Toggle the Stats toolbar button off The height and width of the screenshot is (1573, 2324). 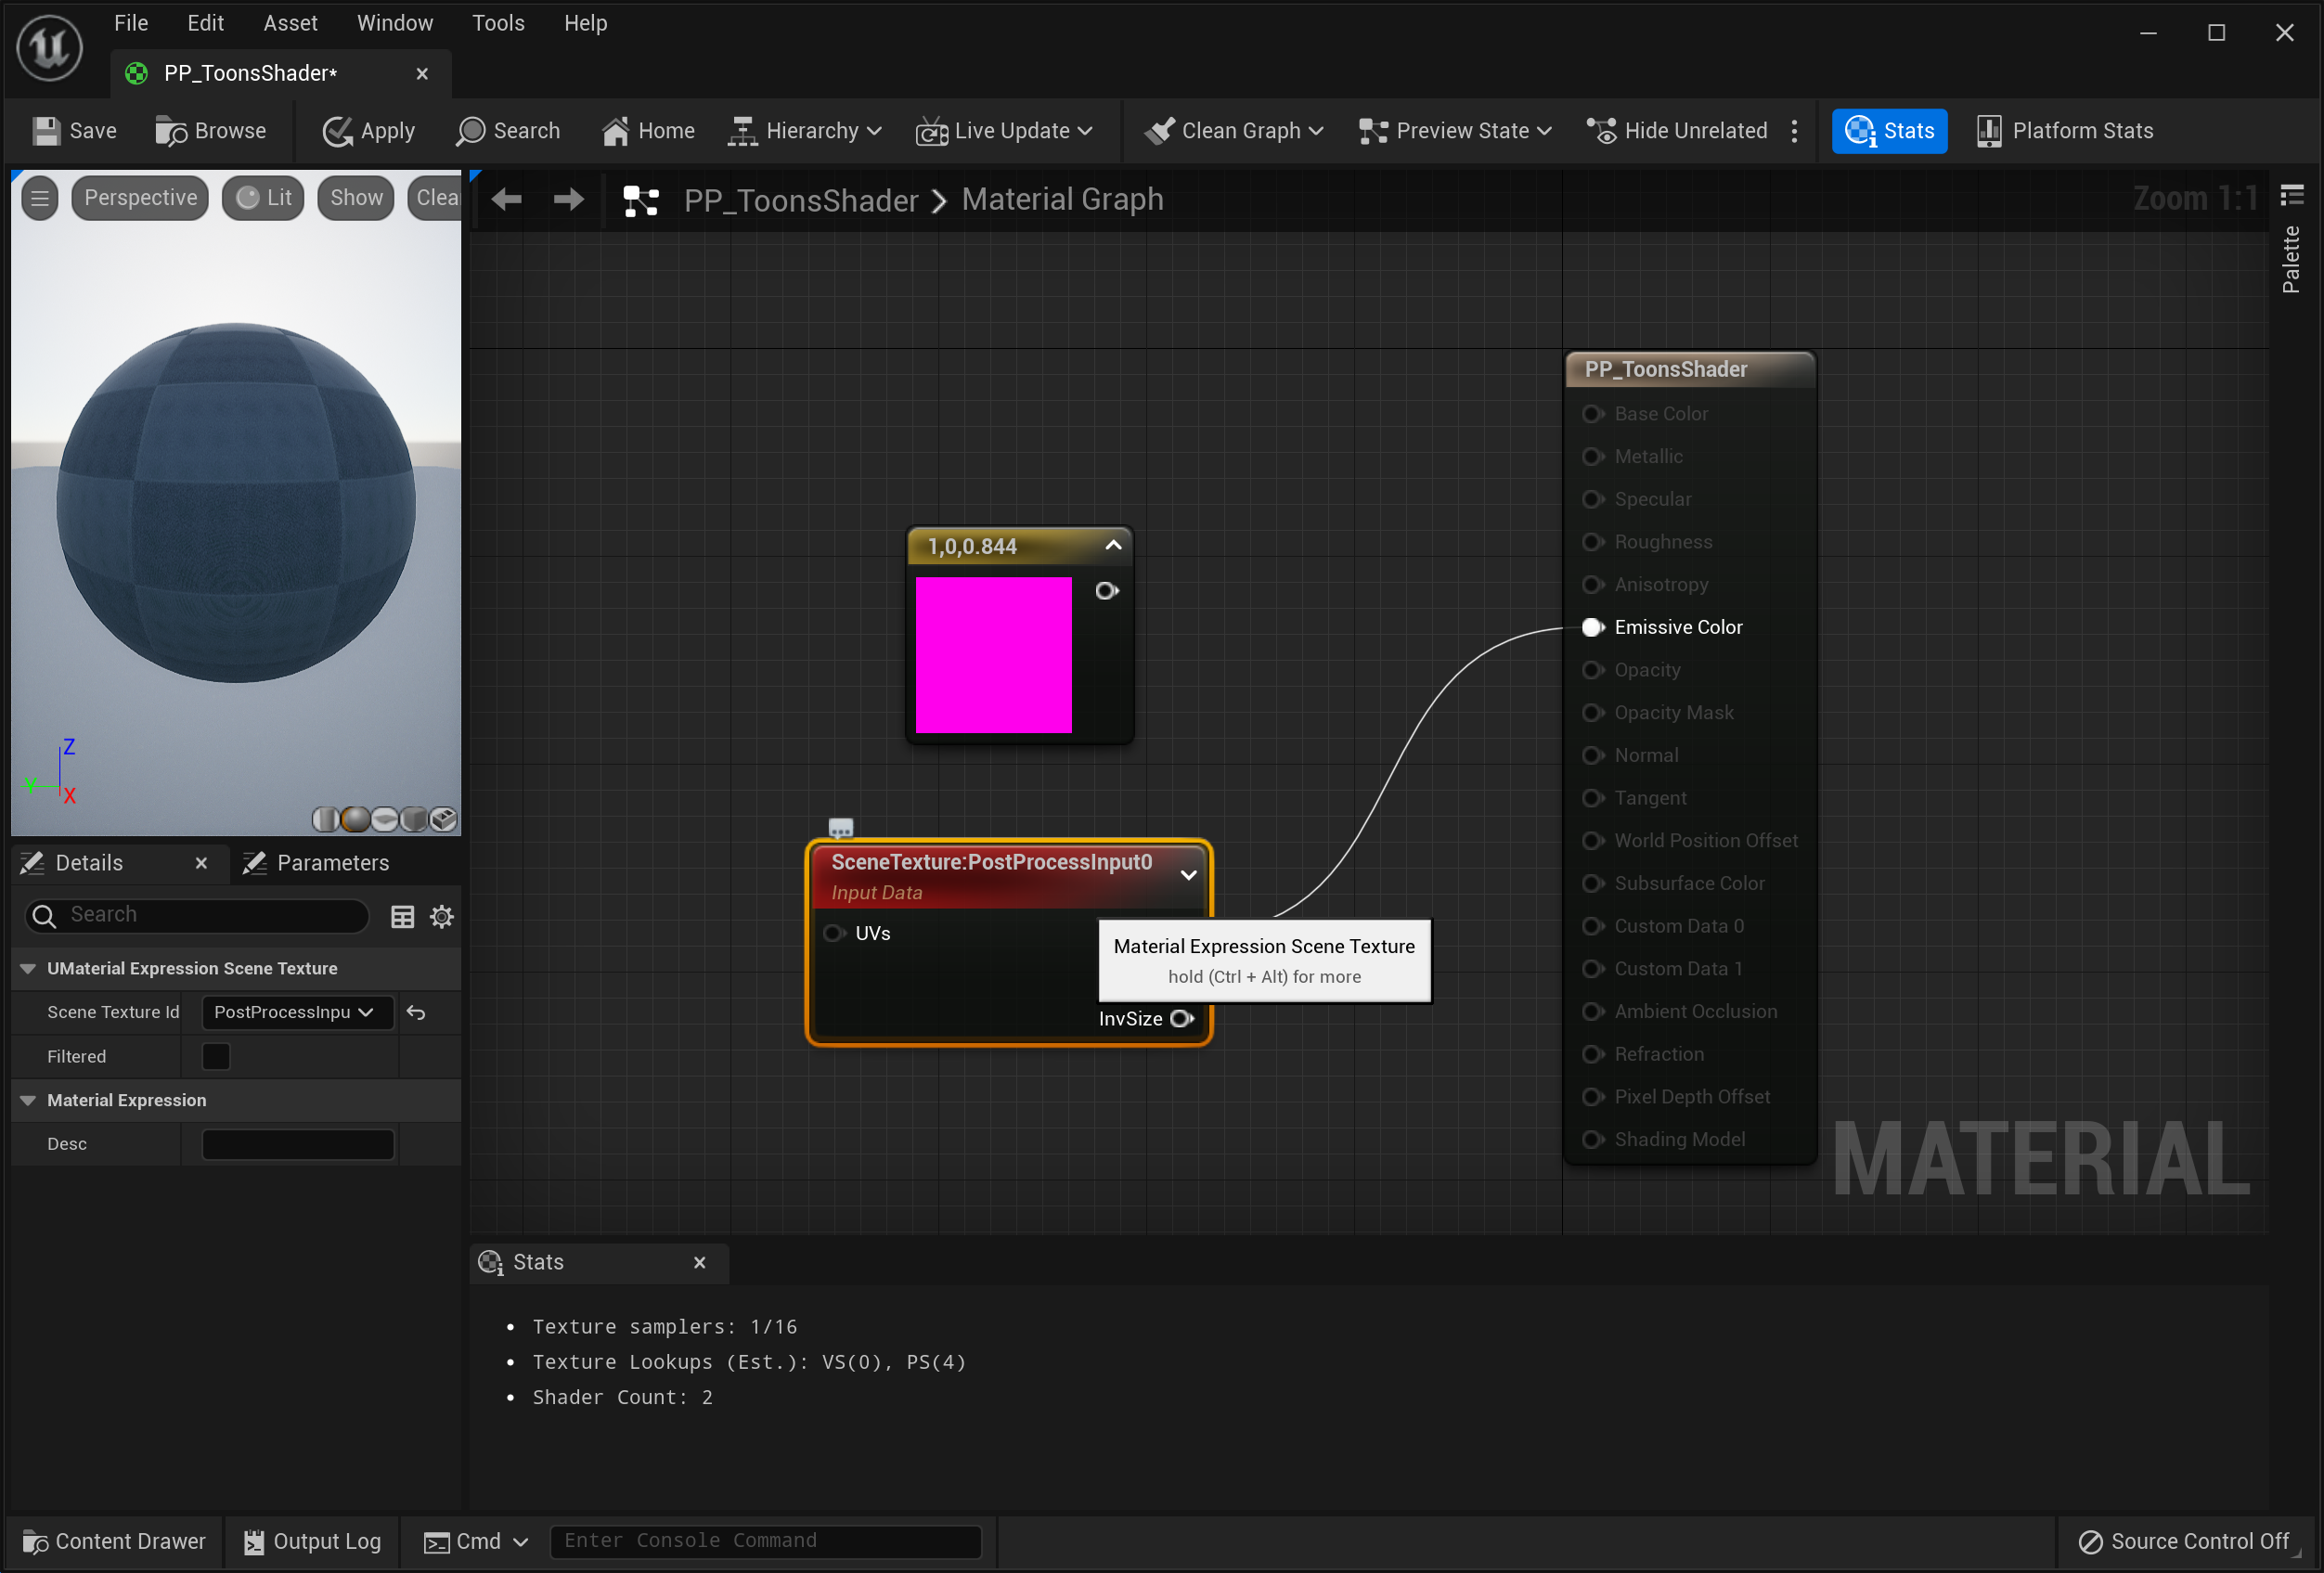coord(1888,131)
